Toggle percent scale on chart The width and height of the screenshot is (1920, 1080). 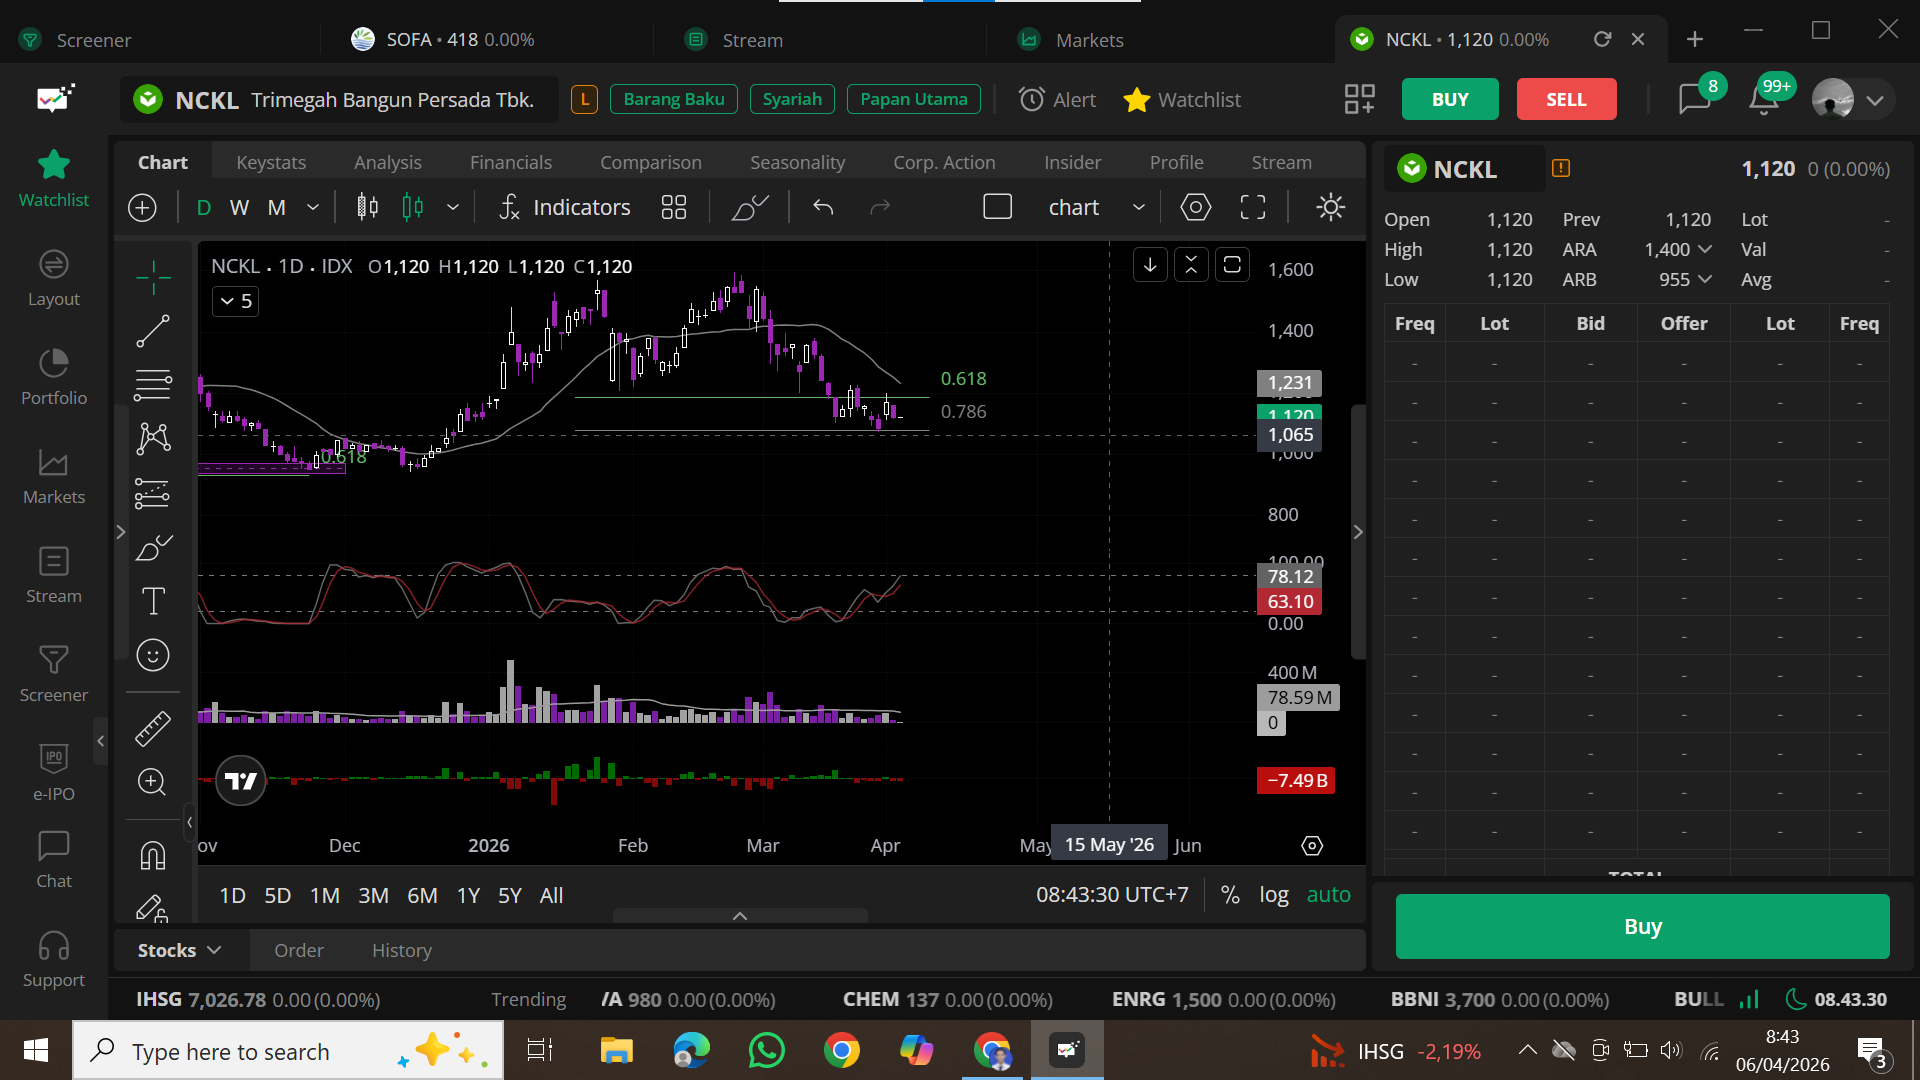click(x=1230, y=895)
